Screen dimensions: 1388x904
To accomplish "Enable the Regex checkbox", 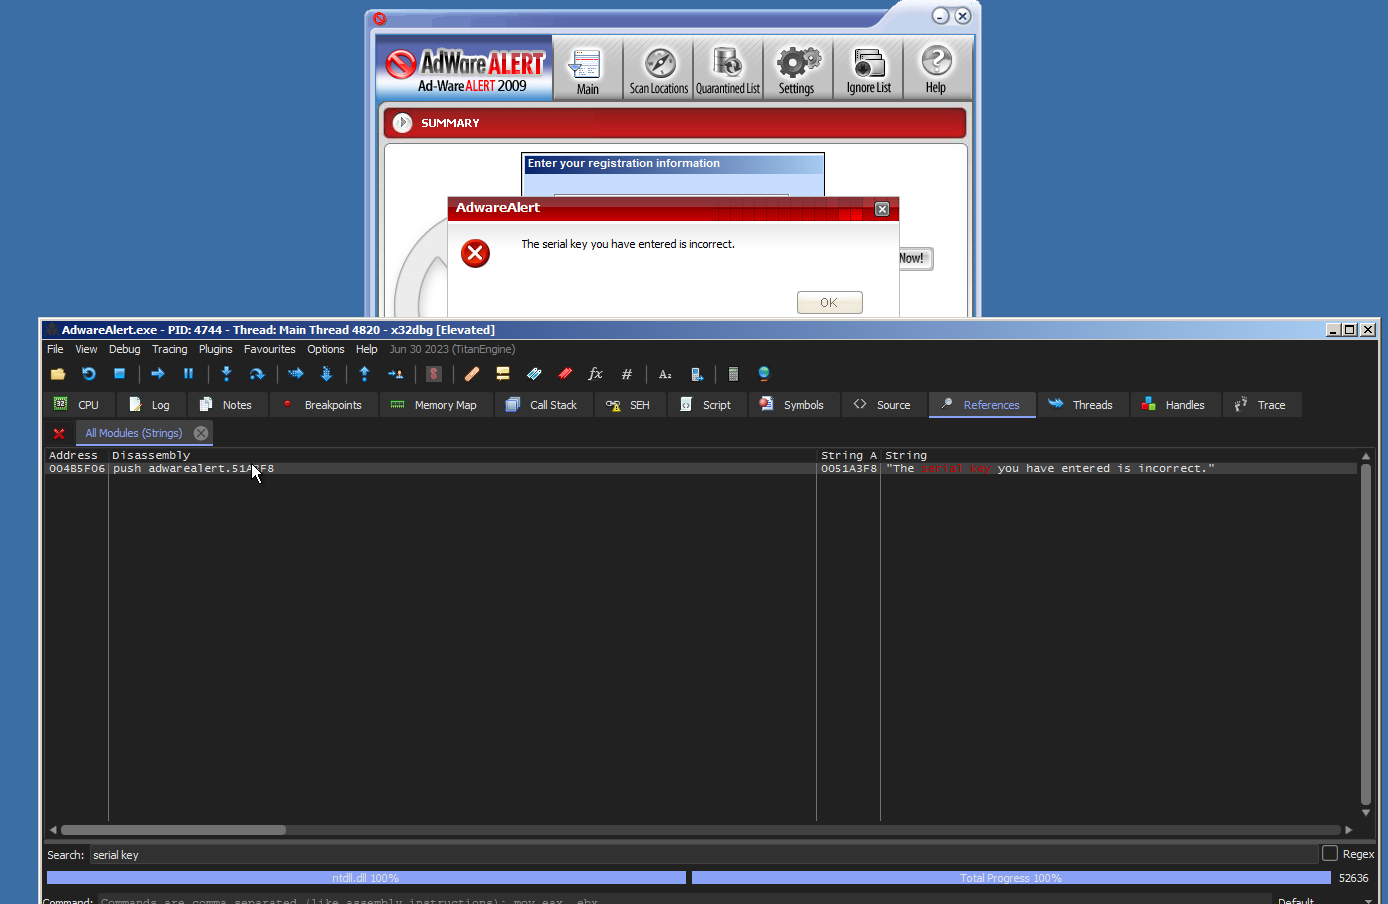I will click(x=1330, y=853).
